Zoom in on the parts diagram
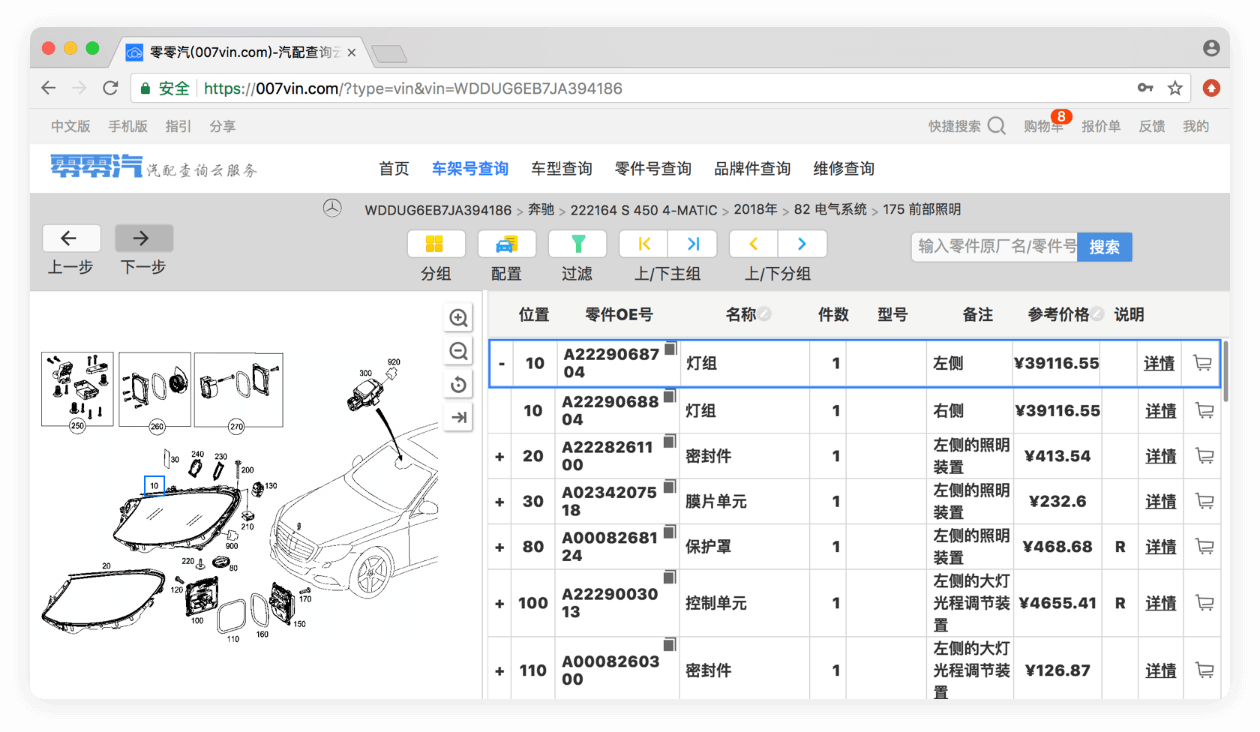 (x=459, y=318)
